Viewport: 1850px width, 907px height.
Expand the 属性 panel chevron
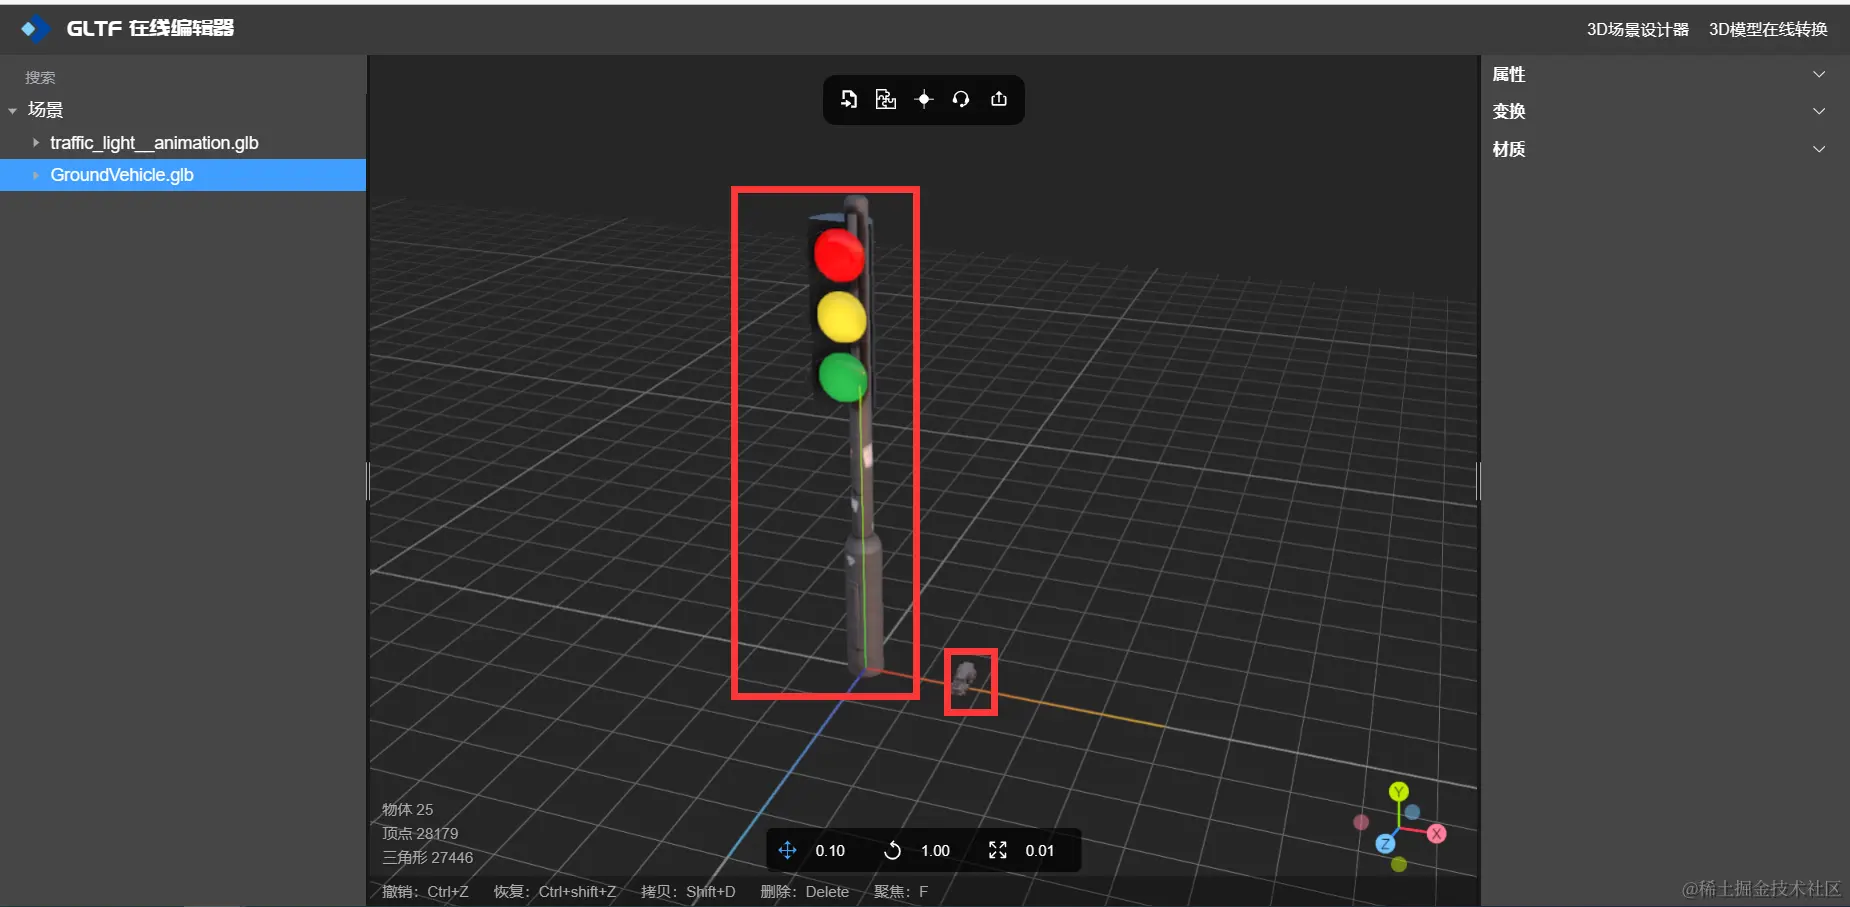[1819, 74]
